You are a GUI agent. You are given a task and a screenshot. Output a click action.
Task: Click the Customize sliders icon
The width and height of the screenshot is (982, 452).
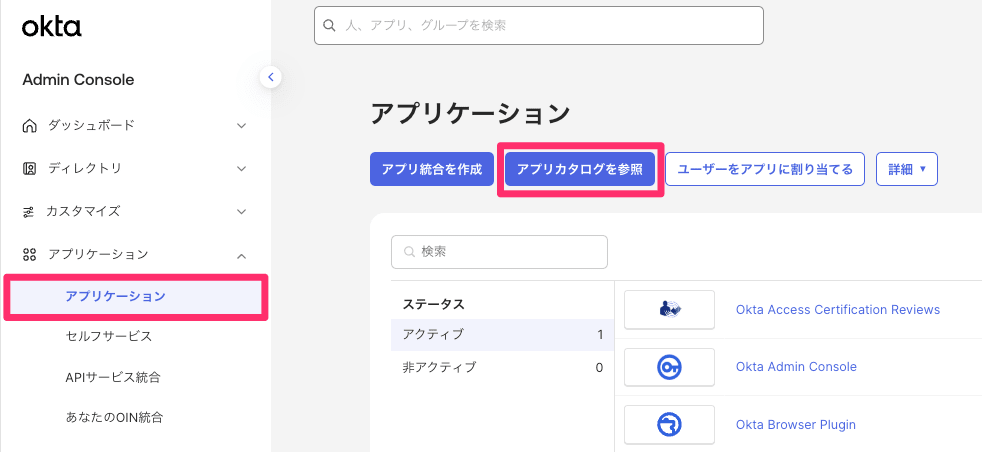[30, 212]
